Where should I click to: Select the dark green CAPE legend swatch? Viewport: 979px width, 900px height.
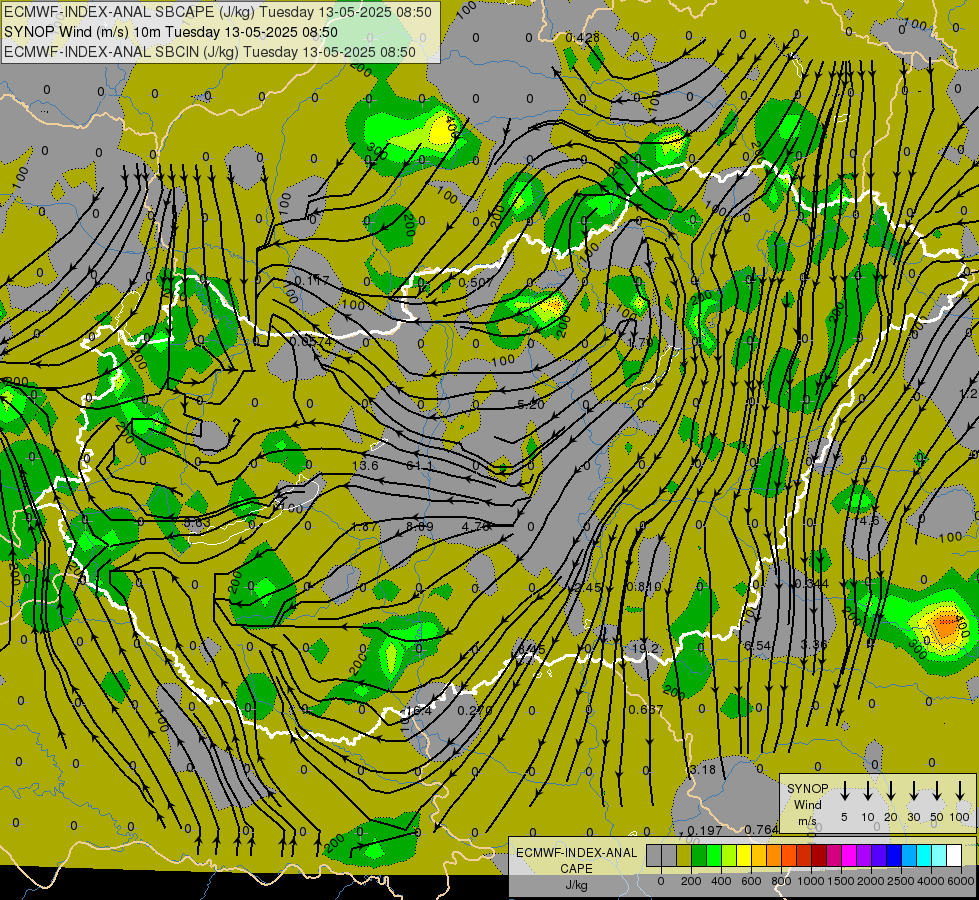point(699,855)
